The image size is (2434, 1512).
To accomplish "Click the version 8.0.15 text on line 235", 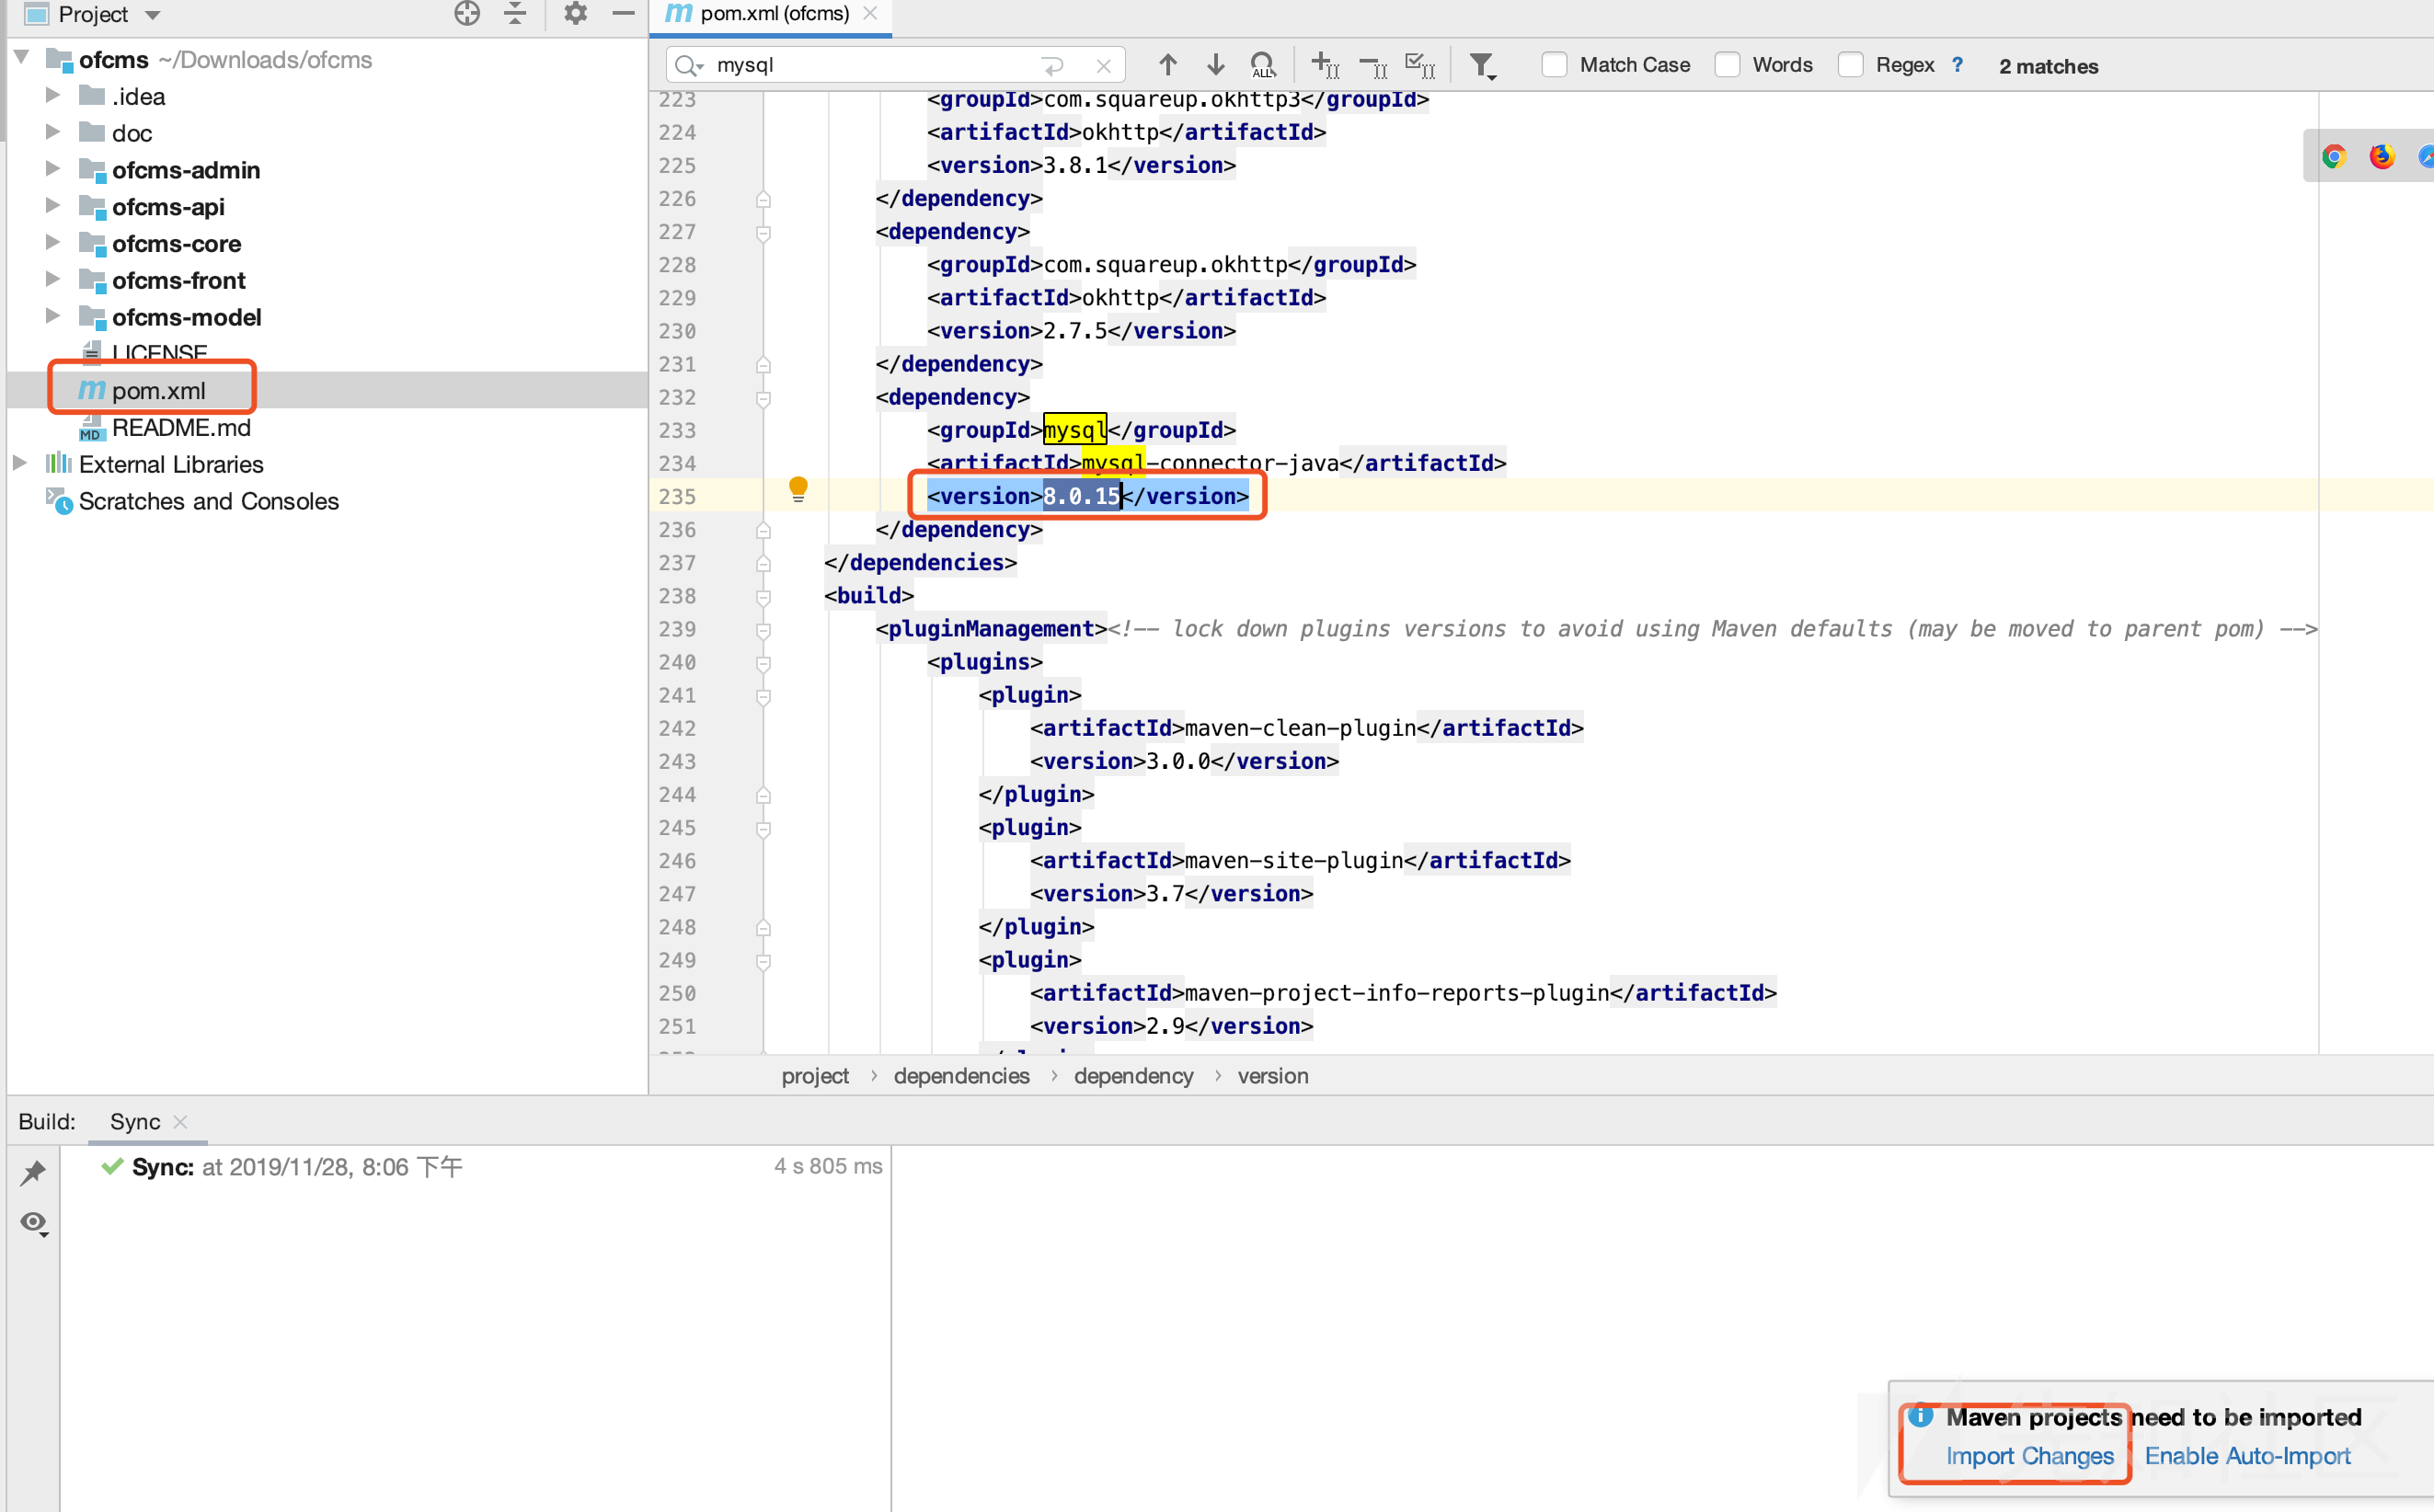I will (x=1081, y=496).
